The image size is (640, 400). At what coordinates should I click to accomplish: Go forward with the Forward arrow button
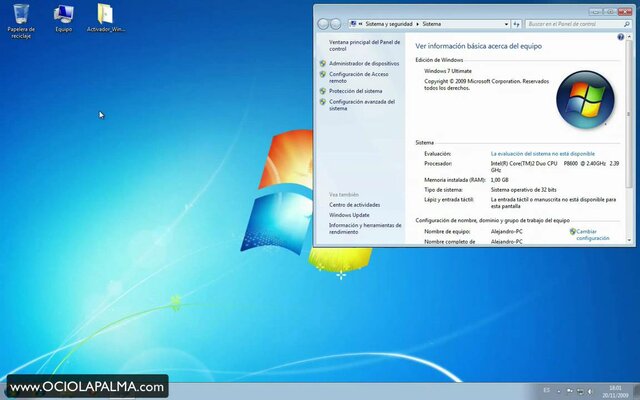point(336,24)
